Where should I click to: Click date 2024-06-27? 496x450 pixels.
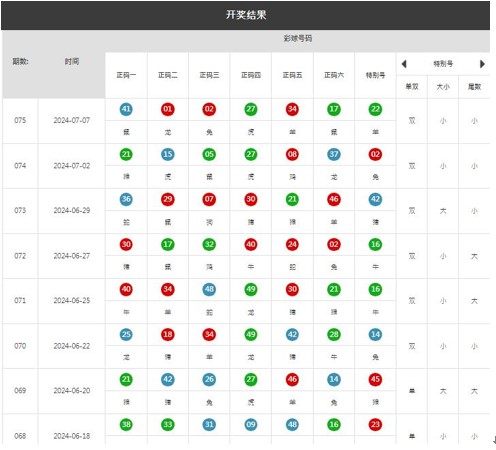pyautogui.click(x=72, y=256)
